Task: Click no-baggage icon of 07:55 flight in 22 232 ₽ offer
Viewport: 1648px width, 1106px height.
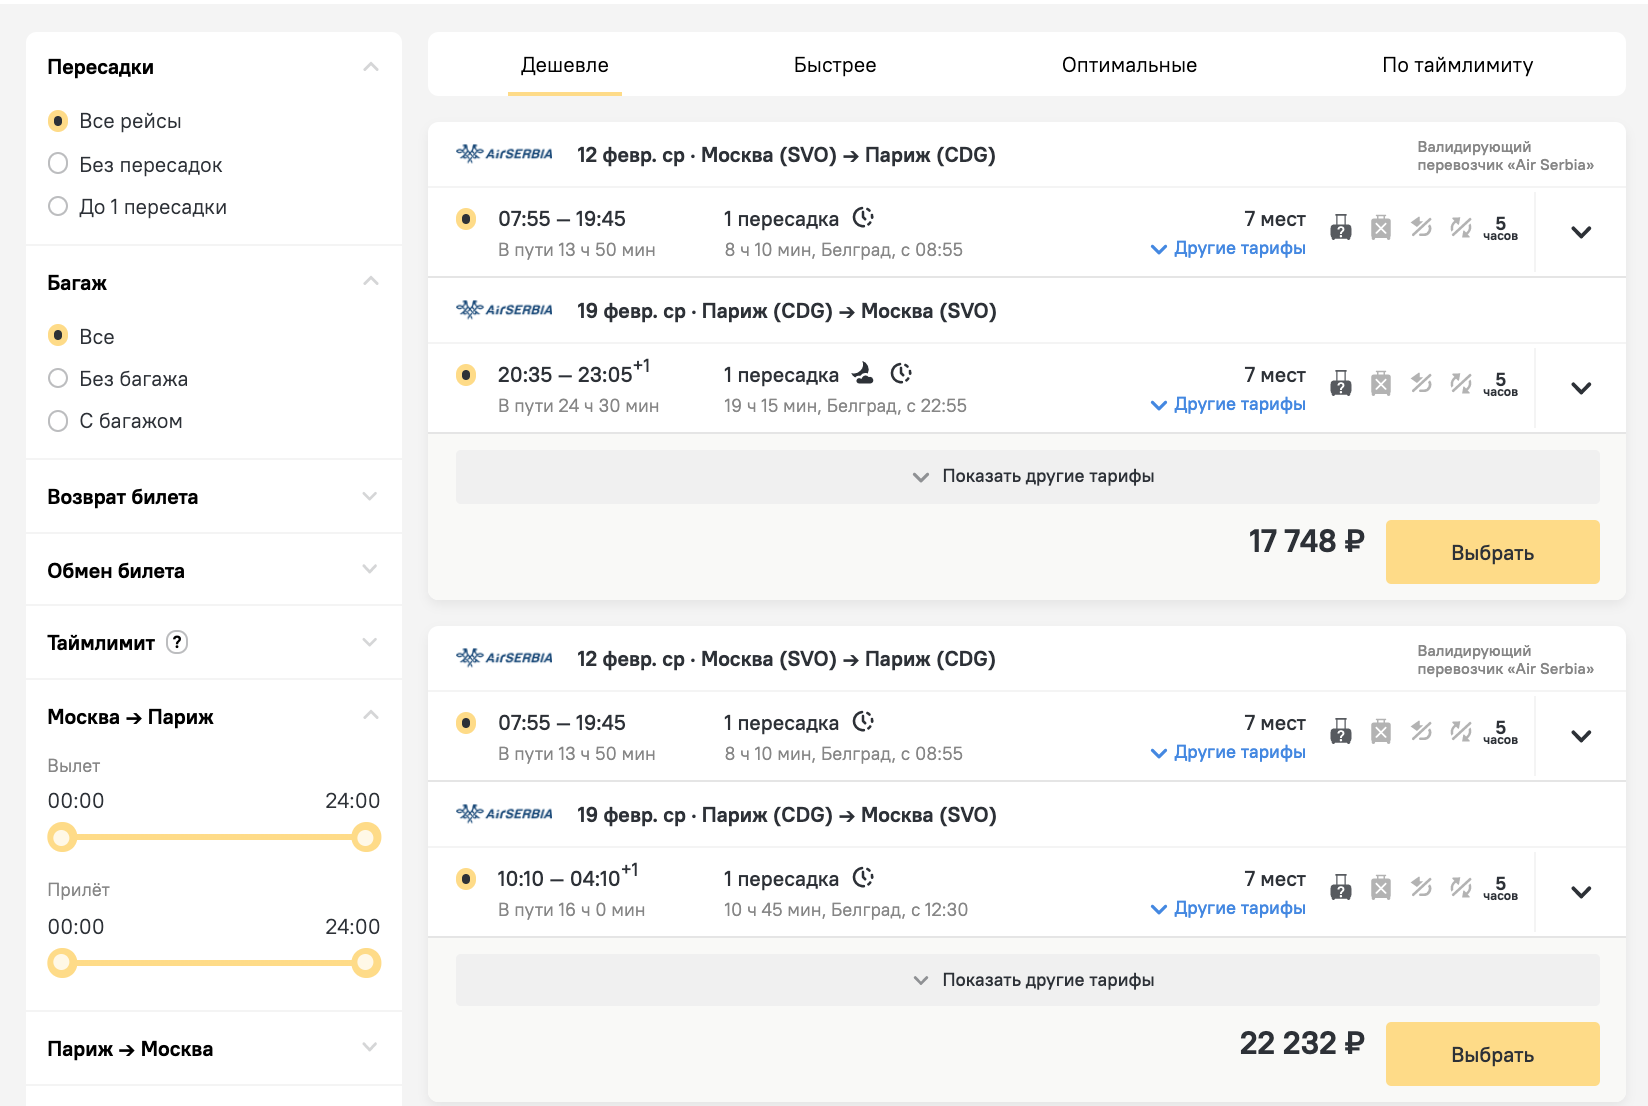Action: click(1381, 731)
